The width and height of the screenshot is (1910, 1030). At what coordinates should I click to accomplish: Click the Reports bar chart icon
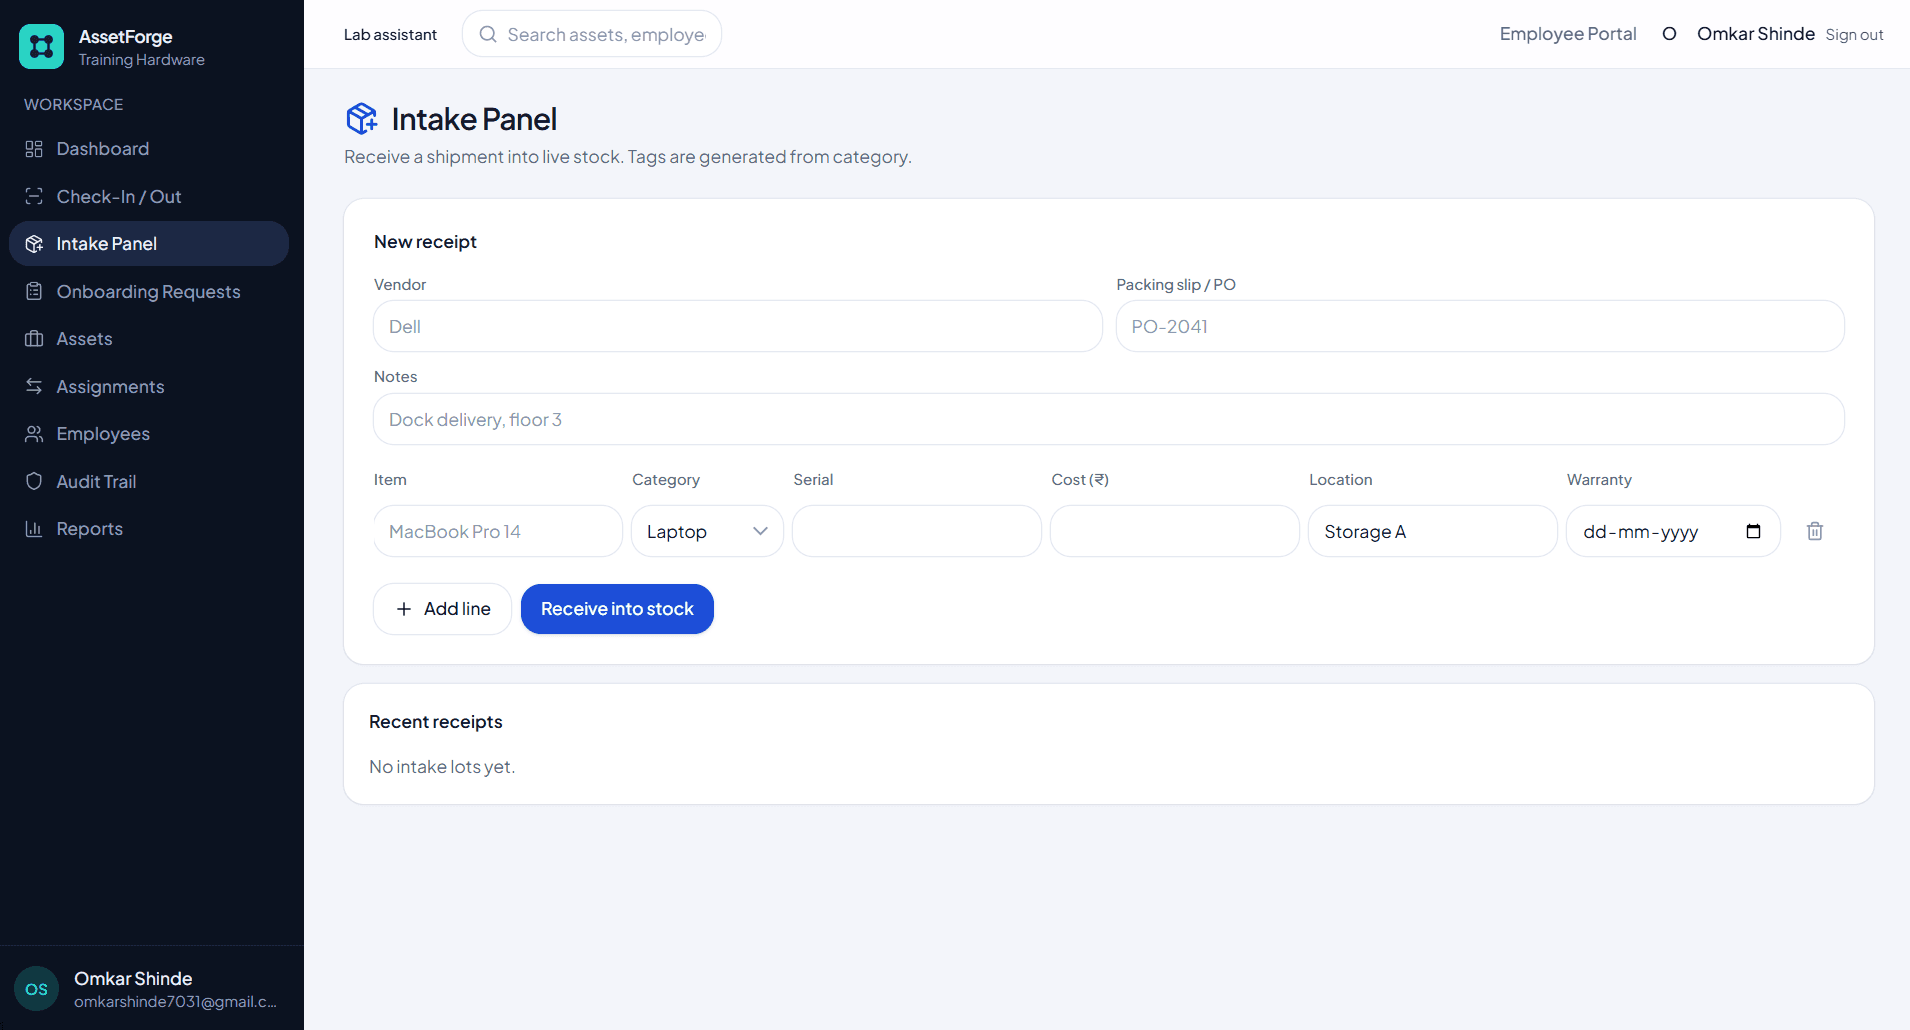(x=34, y=529)
